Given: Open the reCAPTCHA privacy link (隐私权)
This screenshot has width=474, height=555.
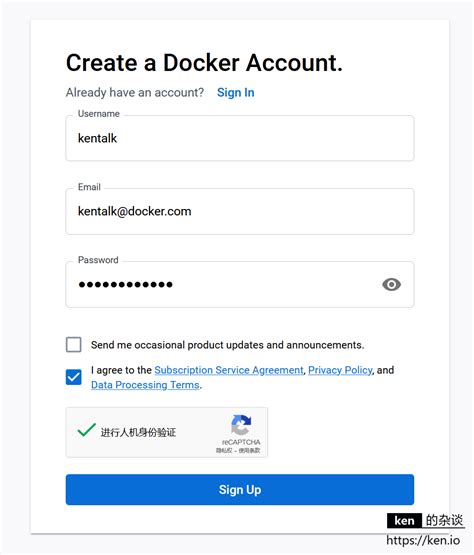Looking at the screenshot, I should point(224,451).
